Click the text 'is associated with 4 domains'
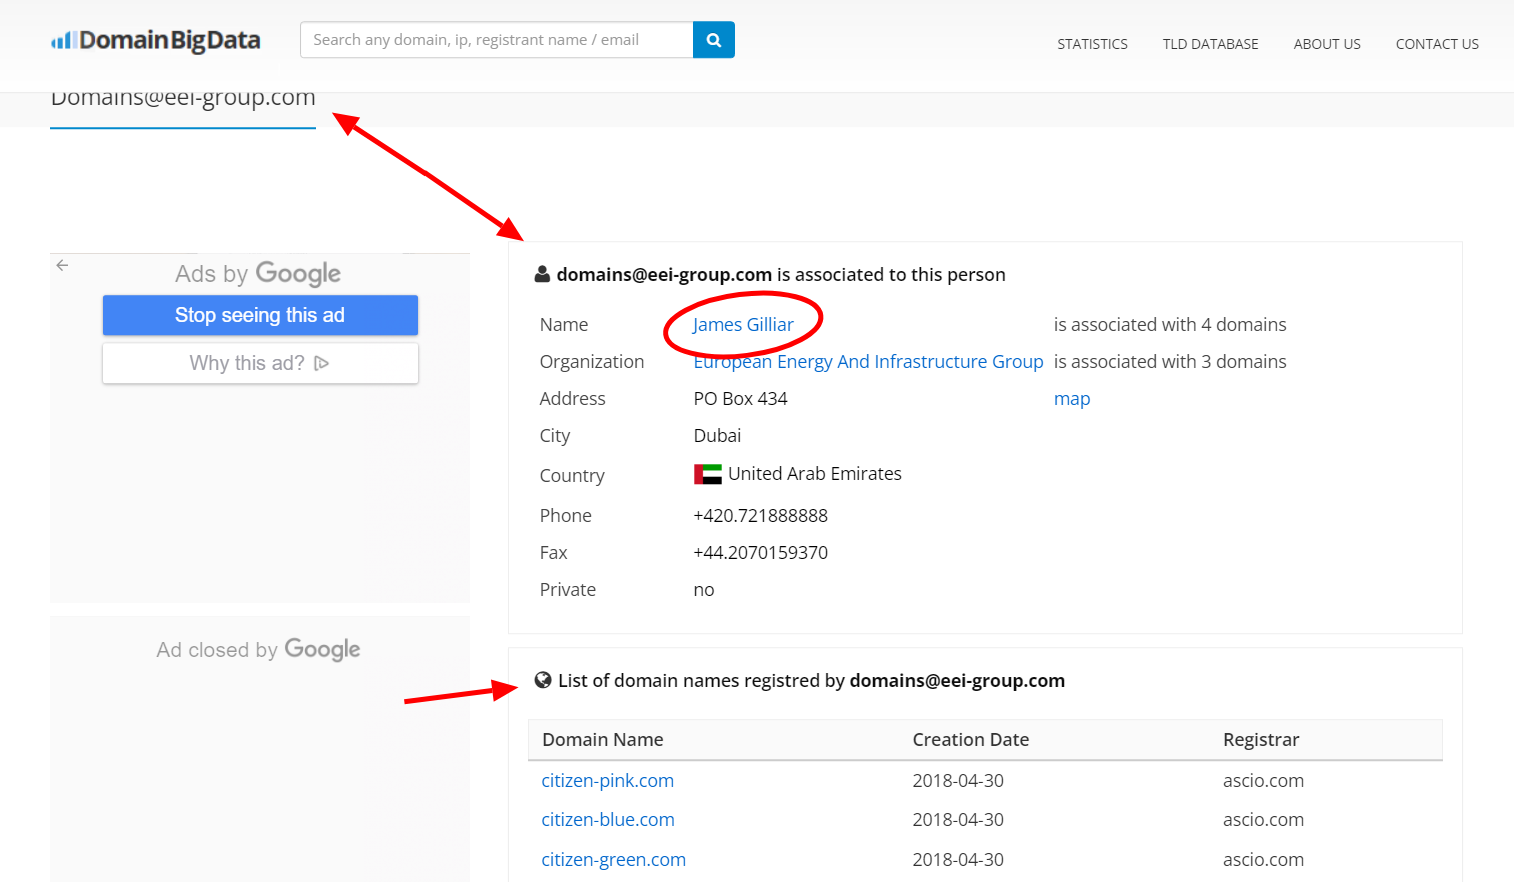 coord(1170,324)
